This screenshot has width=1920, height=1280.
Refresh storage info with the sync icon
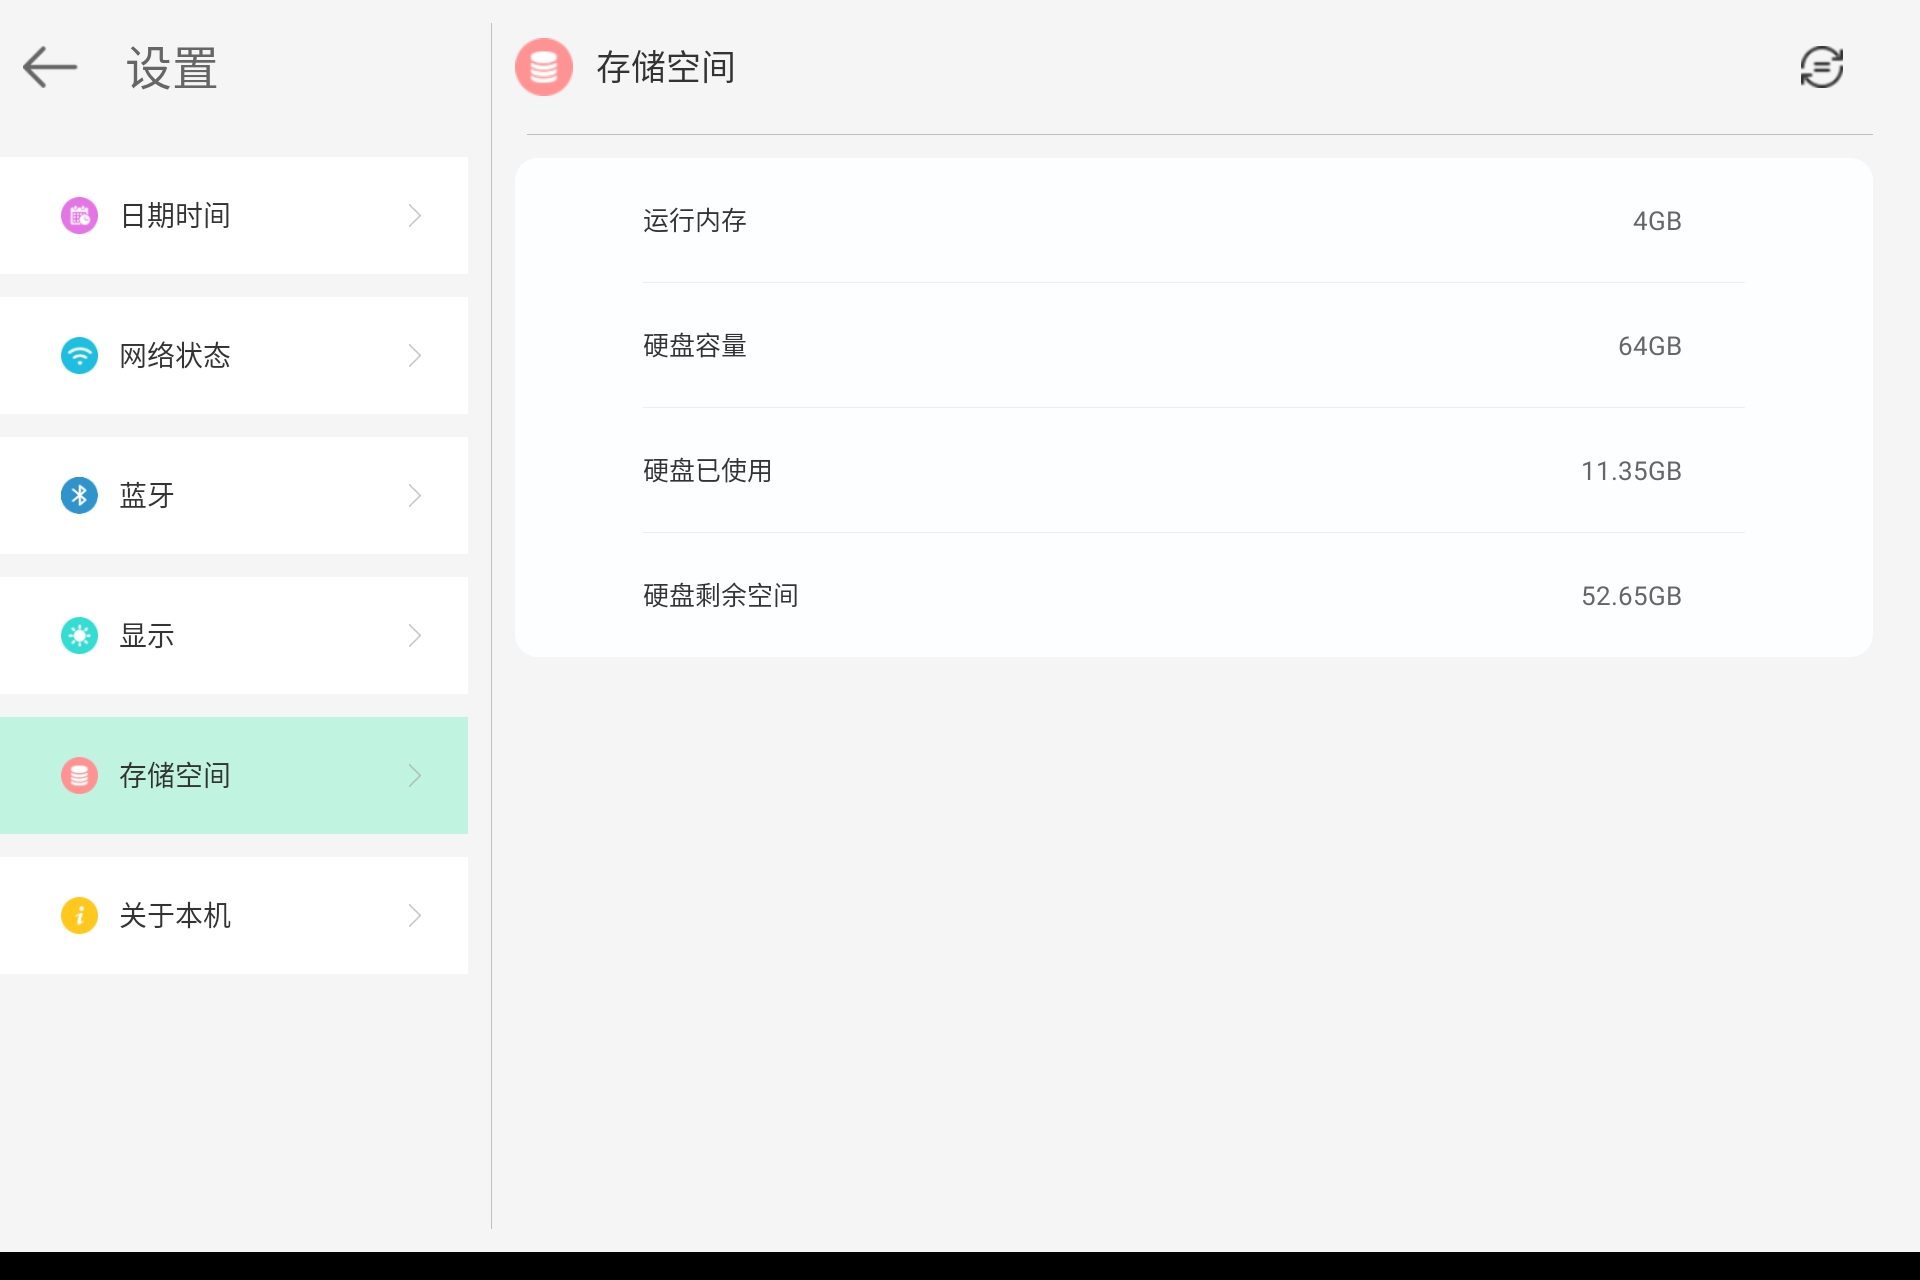pos(1821,68)
